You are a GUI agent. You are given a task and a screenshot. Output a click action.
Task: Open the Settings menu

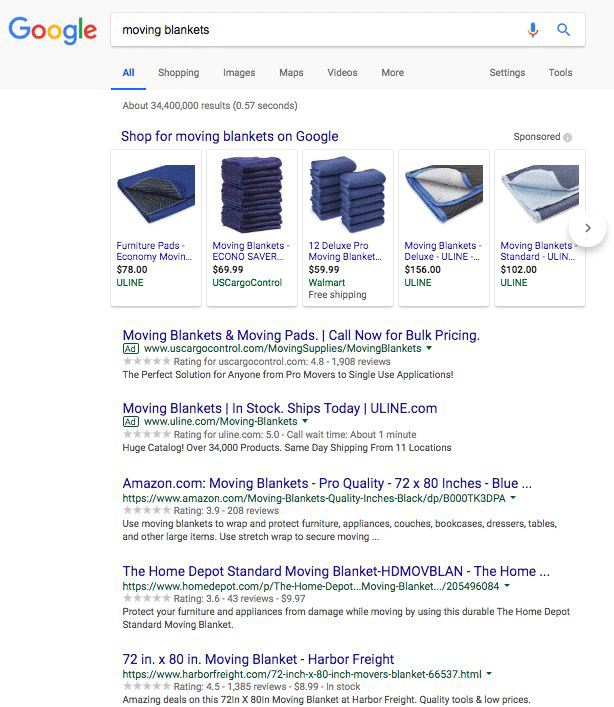(507, 73)
